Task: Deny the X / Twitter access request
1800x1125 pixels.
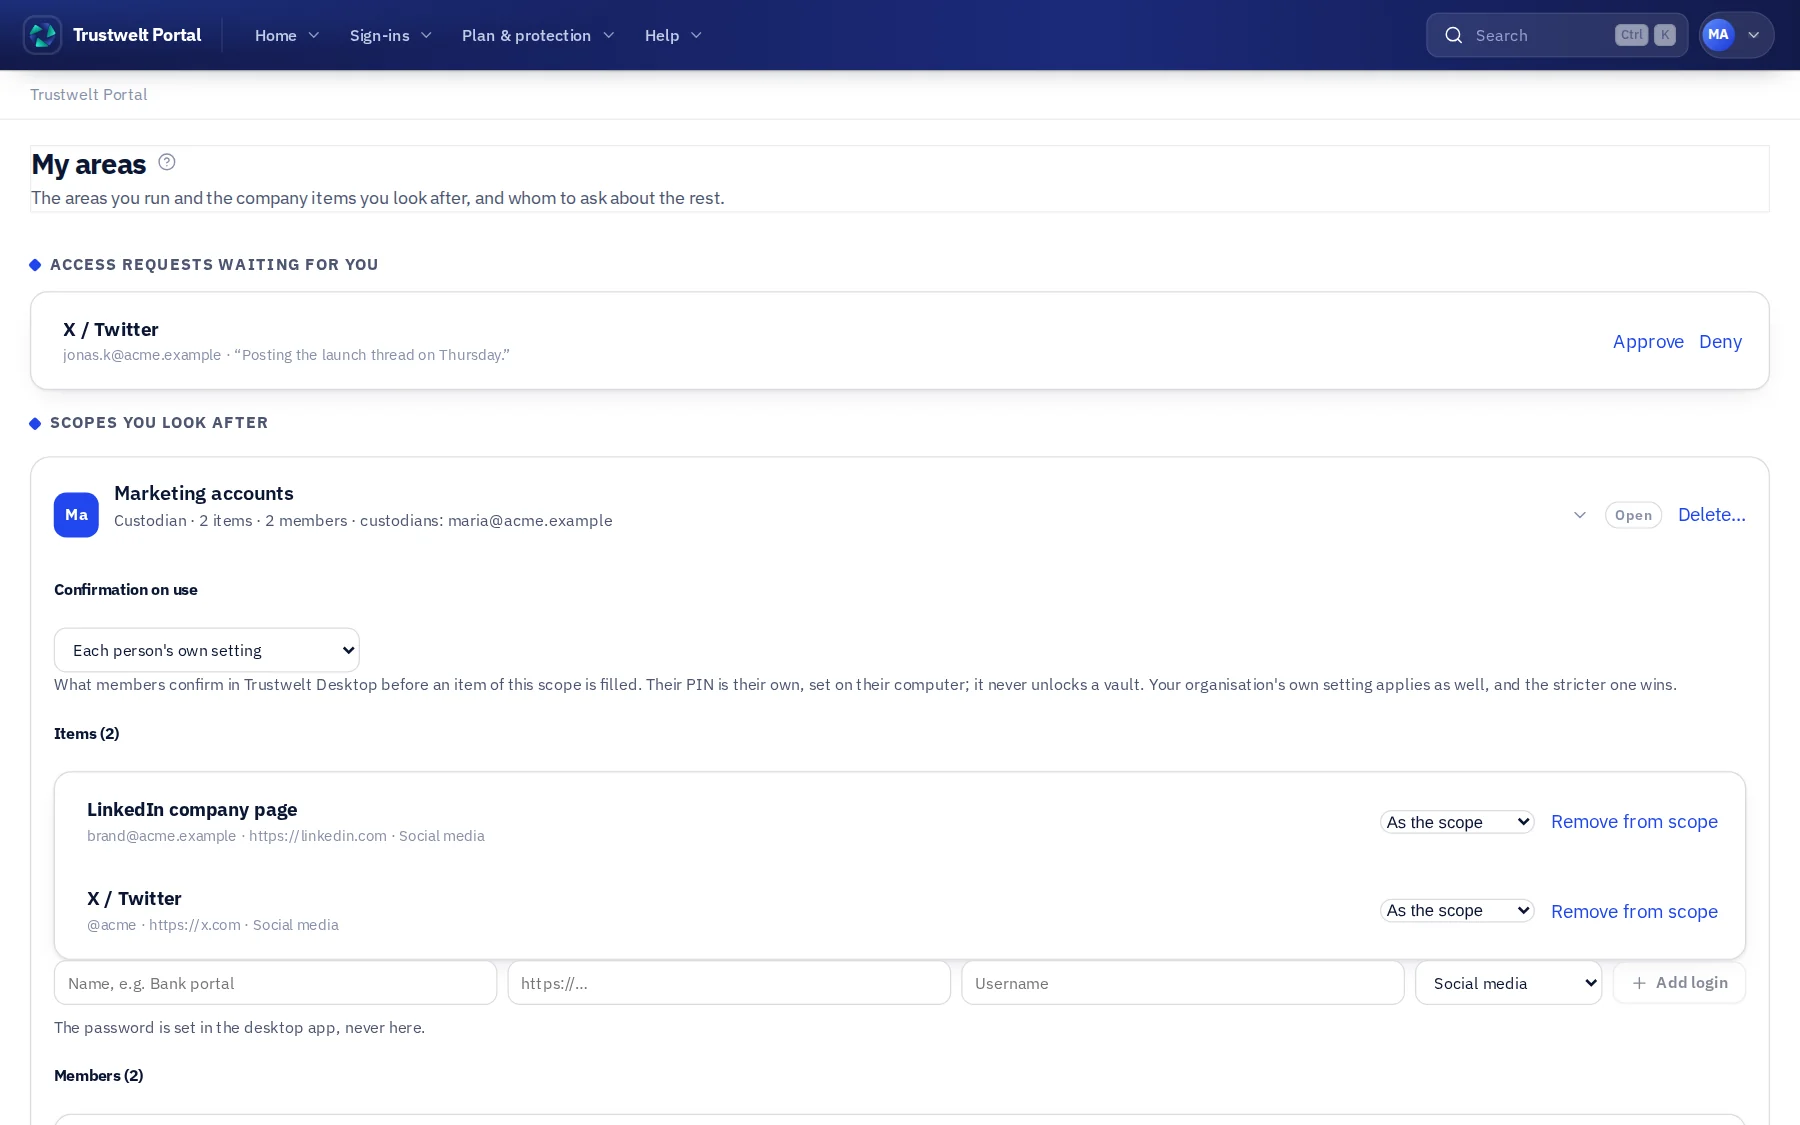Action: [1720, 342]
